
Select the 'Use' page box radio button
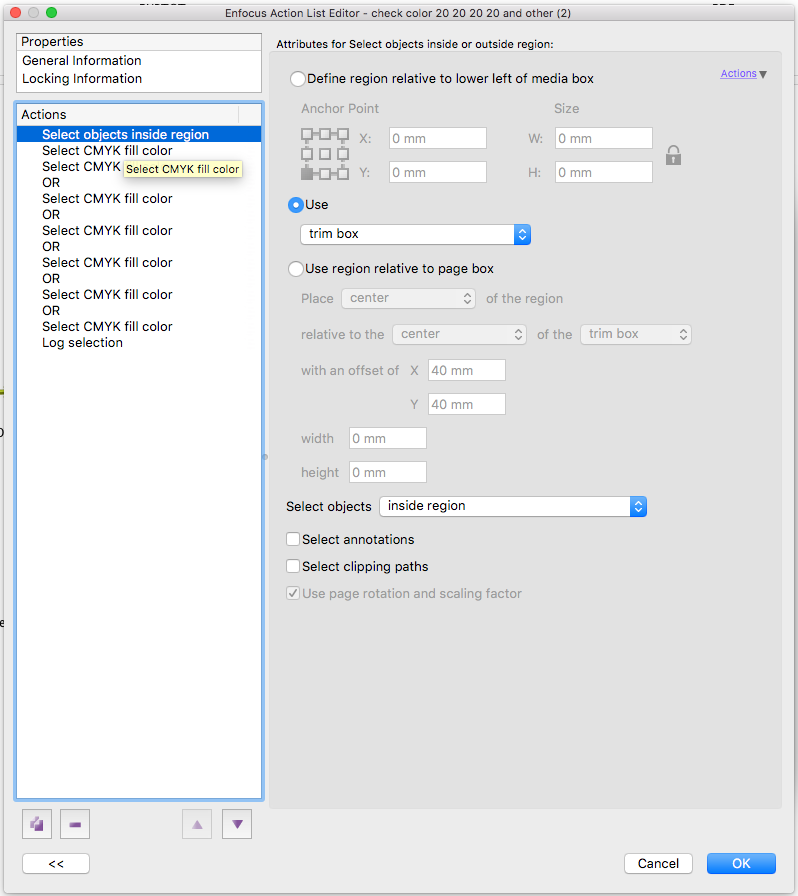pos(296,205)
